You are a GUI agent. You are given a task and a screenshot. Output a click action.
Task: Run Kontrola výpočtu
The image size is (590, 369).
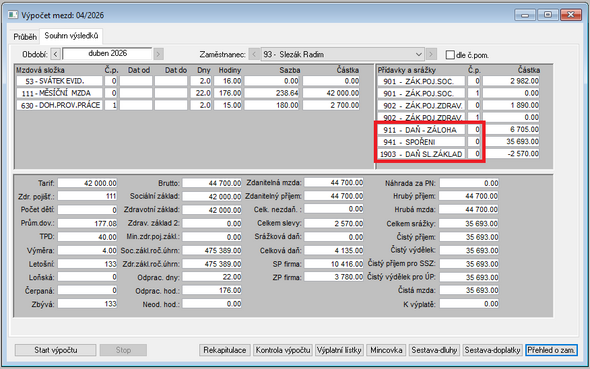283,350
